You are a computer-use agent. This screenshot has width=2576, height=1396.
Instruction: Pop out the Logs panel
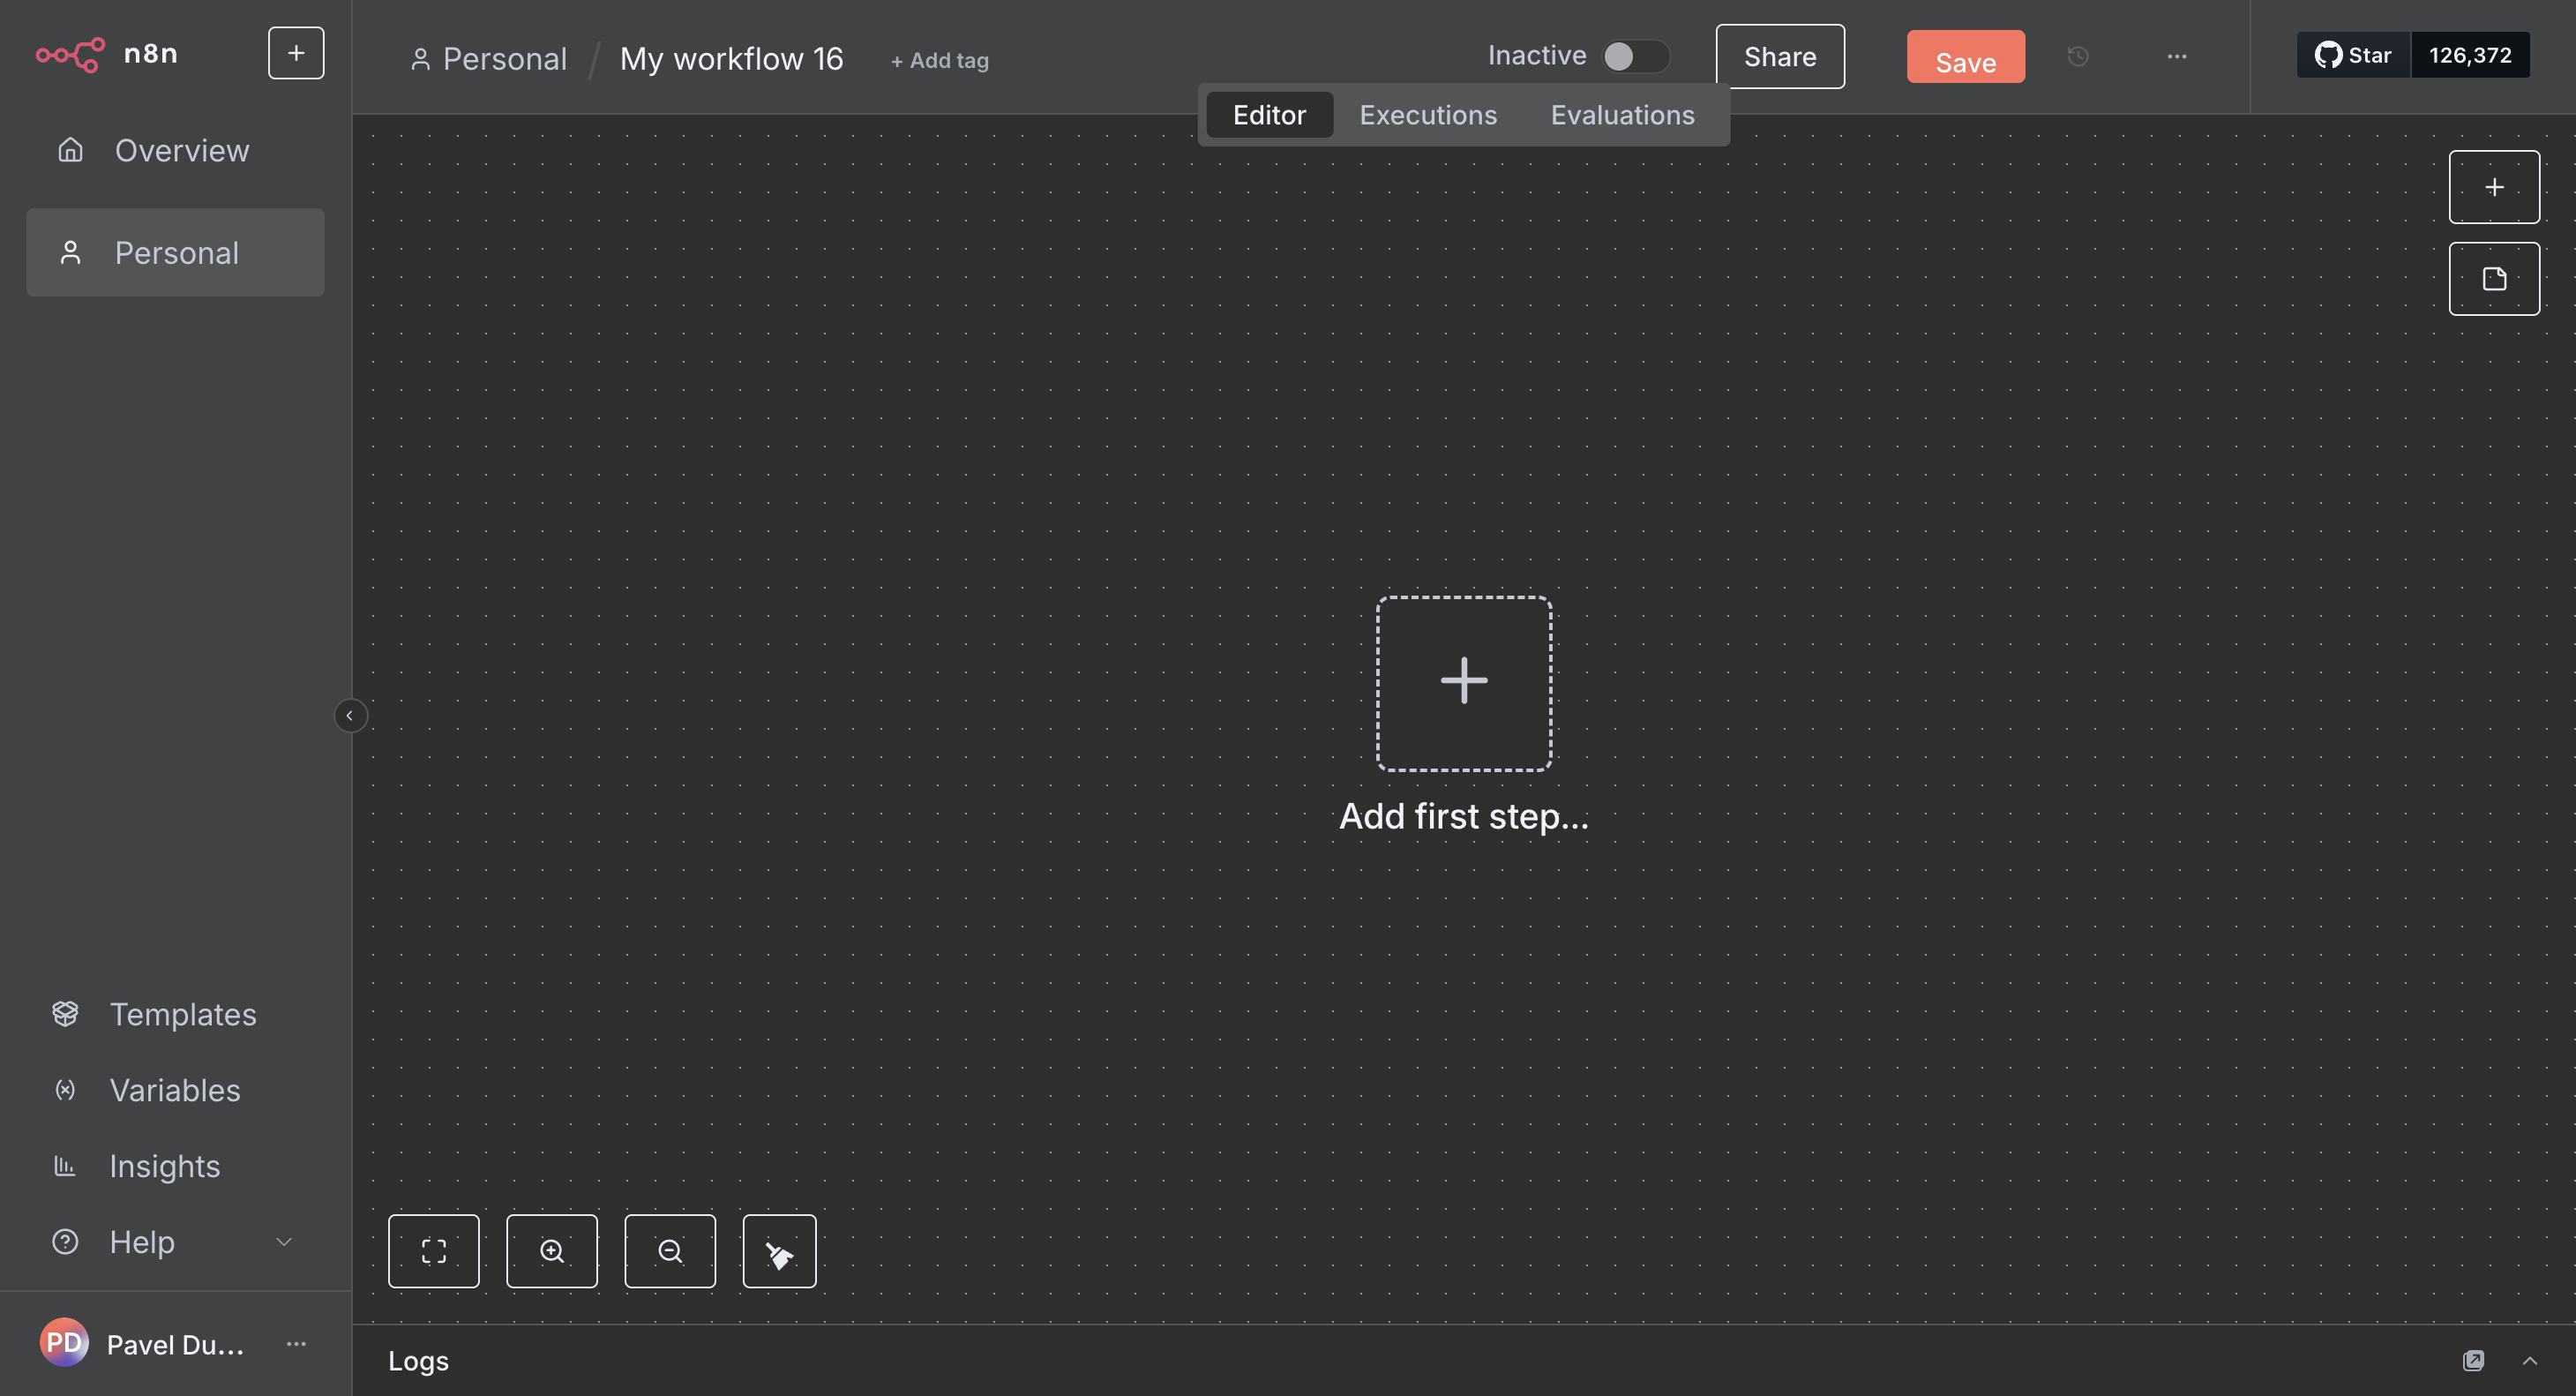tap(2473, 1360)
